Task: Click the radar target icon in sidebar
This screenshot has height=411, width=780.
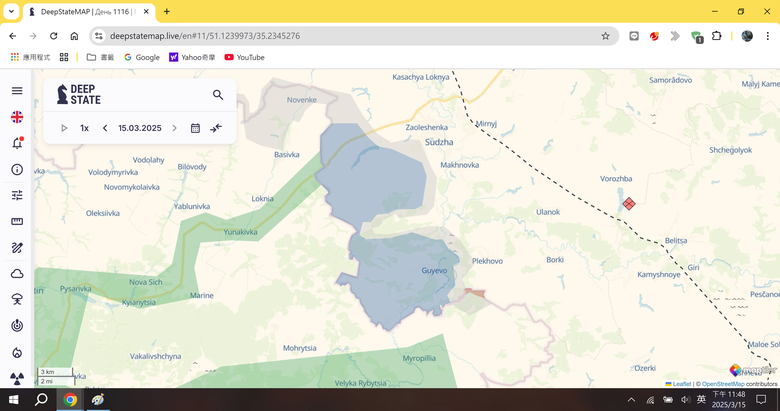Action: 17,326
